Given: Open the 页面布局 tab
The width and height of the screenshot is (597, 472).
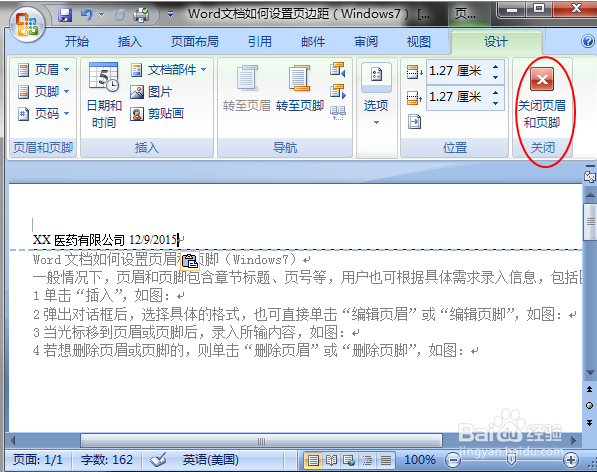Looking at the screenshot, I should pos(195,41).
